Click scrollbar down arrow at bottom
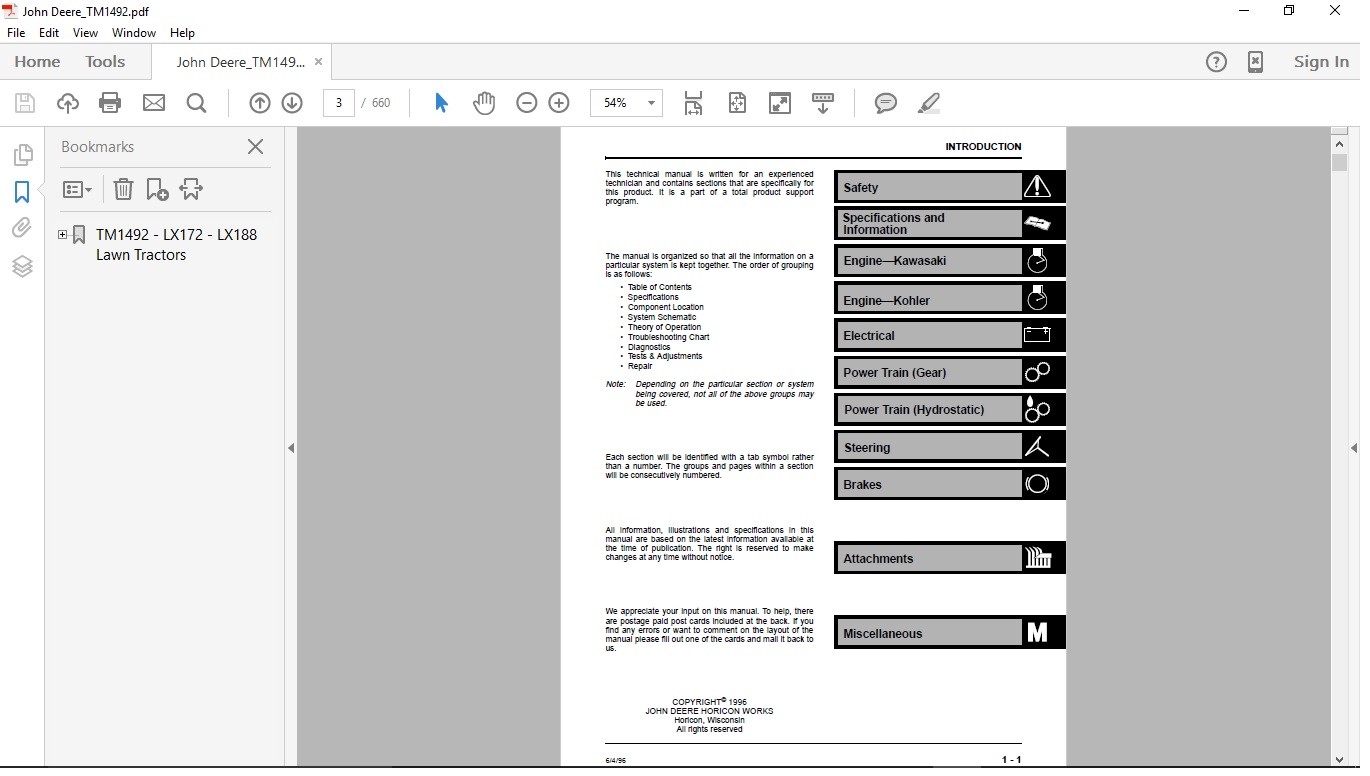1370x776 pixels. [x=1339, y=759]
